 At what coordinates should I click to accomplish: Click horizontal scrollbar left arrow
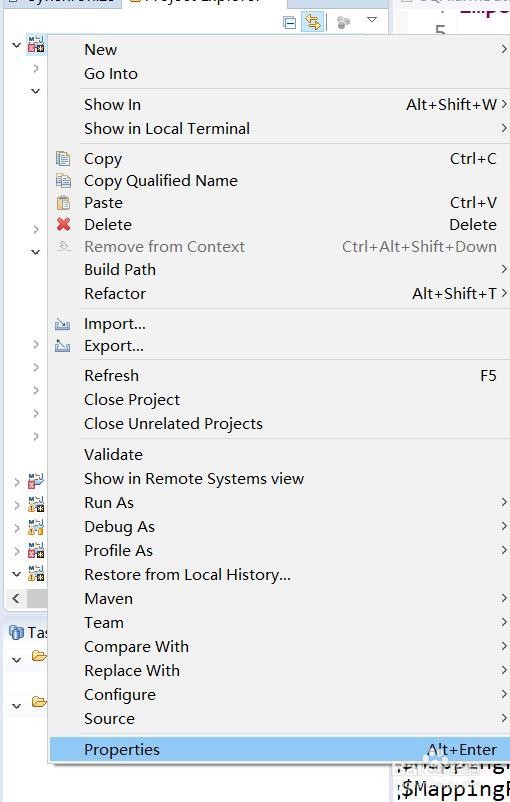[x=16, y=598]
